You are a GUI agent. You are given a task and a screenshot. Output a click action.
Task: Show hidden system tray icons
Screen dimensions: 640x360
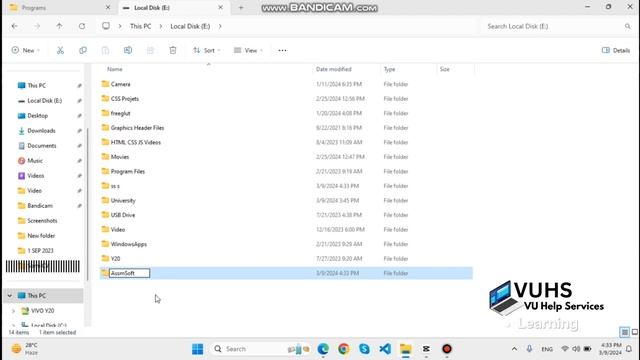(x=514, y=349)
